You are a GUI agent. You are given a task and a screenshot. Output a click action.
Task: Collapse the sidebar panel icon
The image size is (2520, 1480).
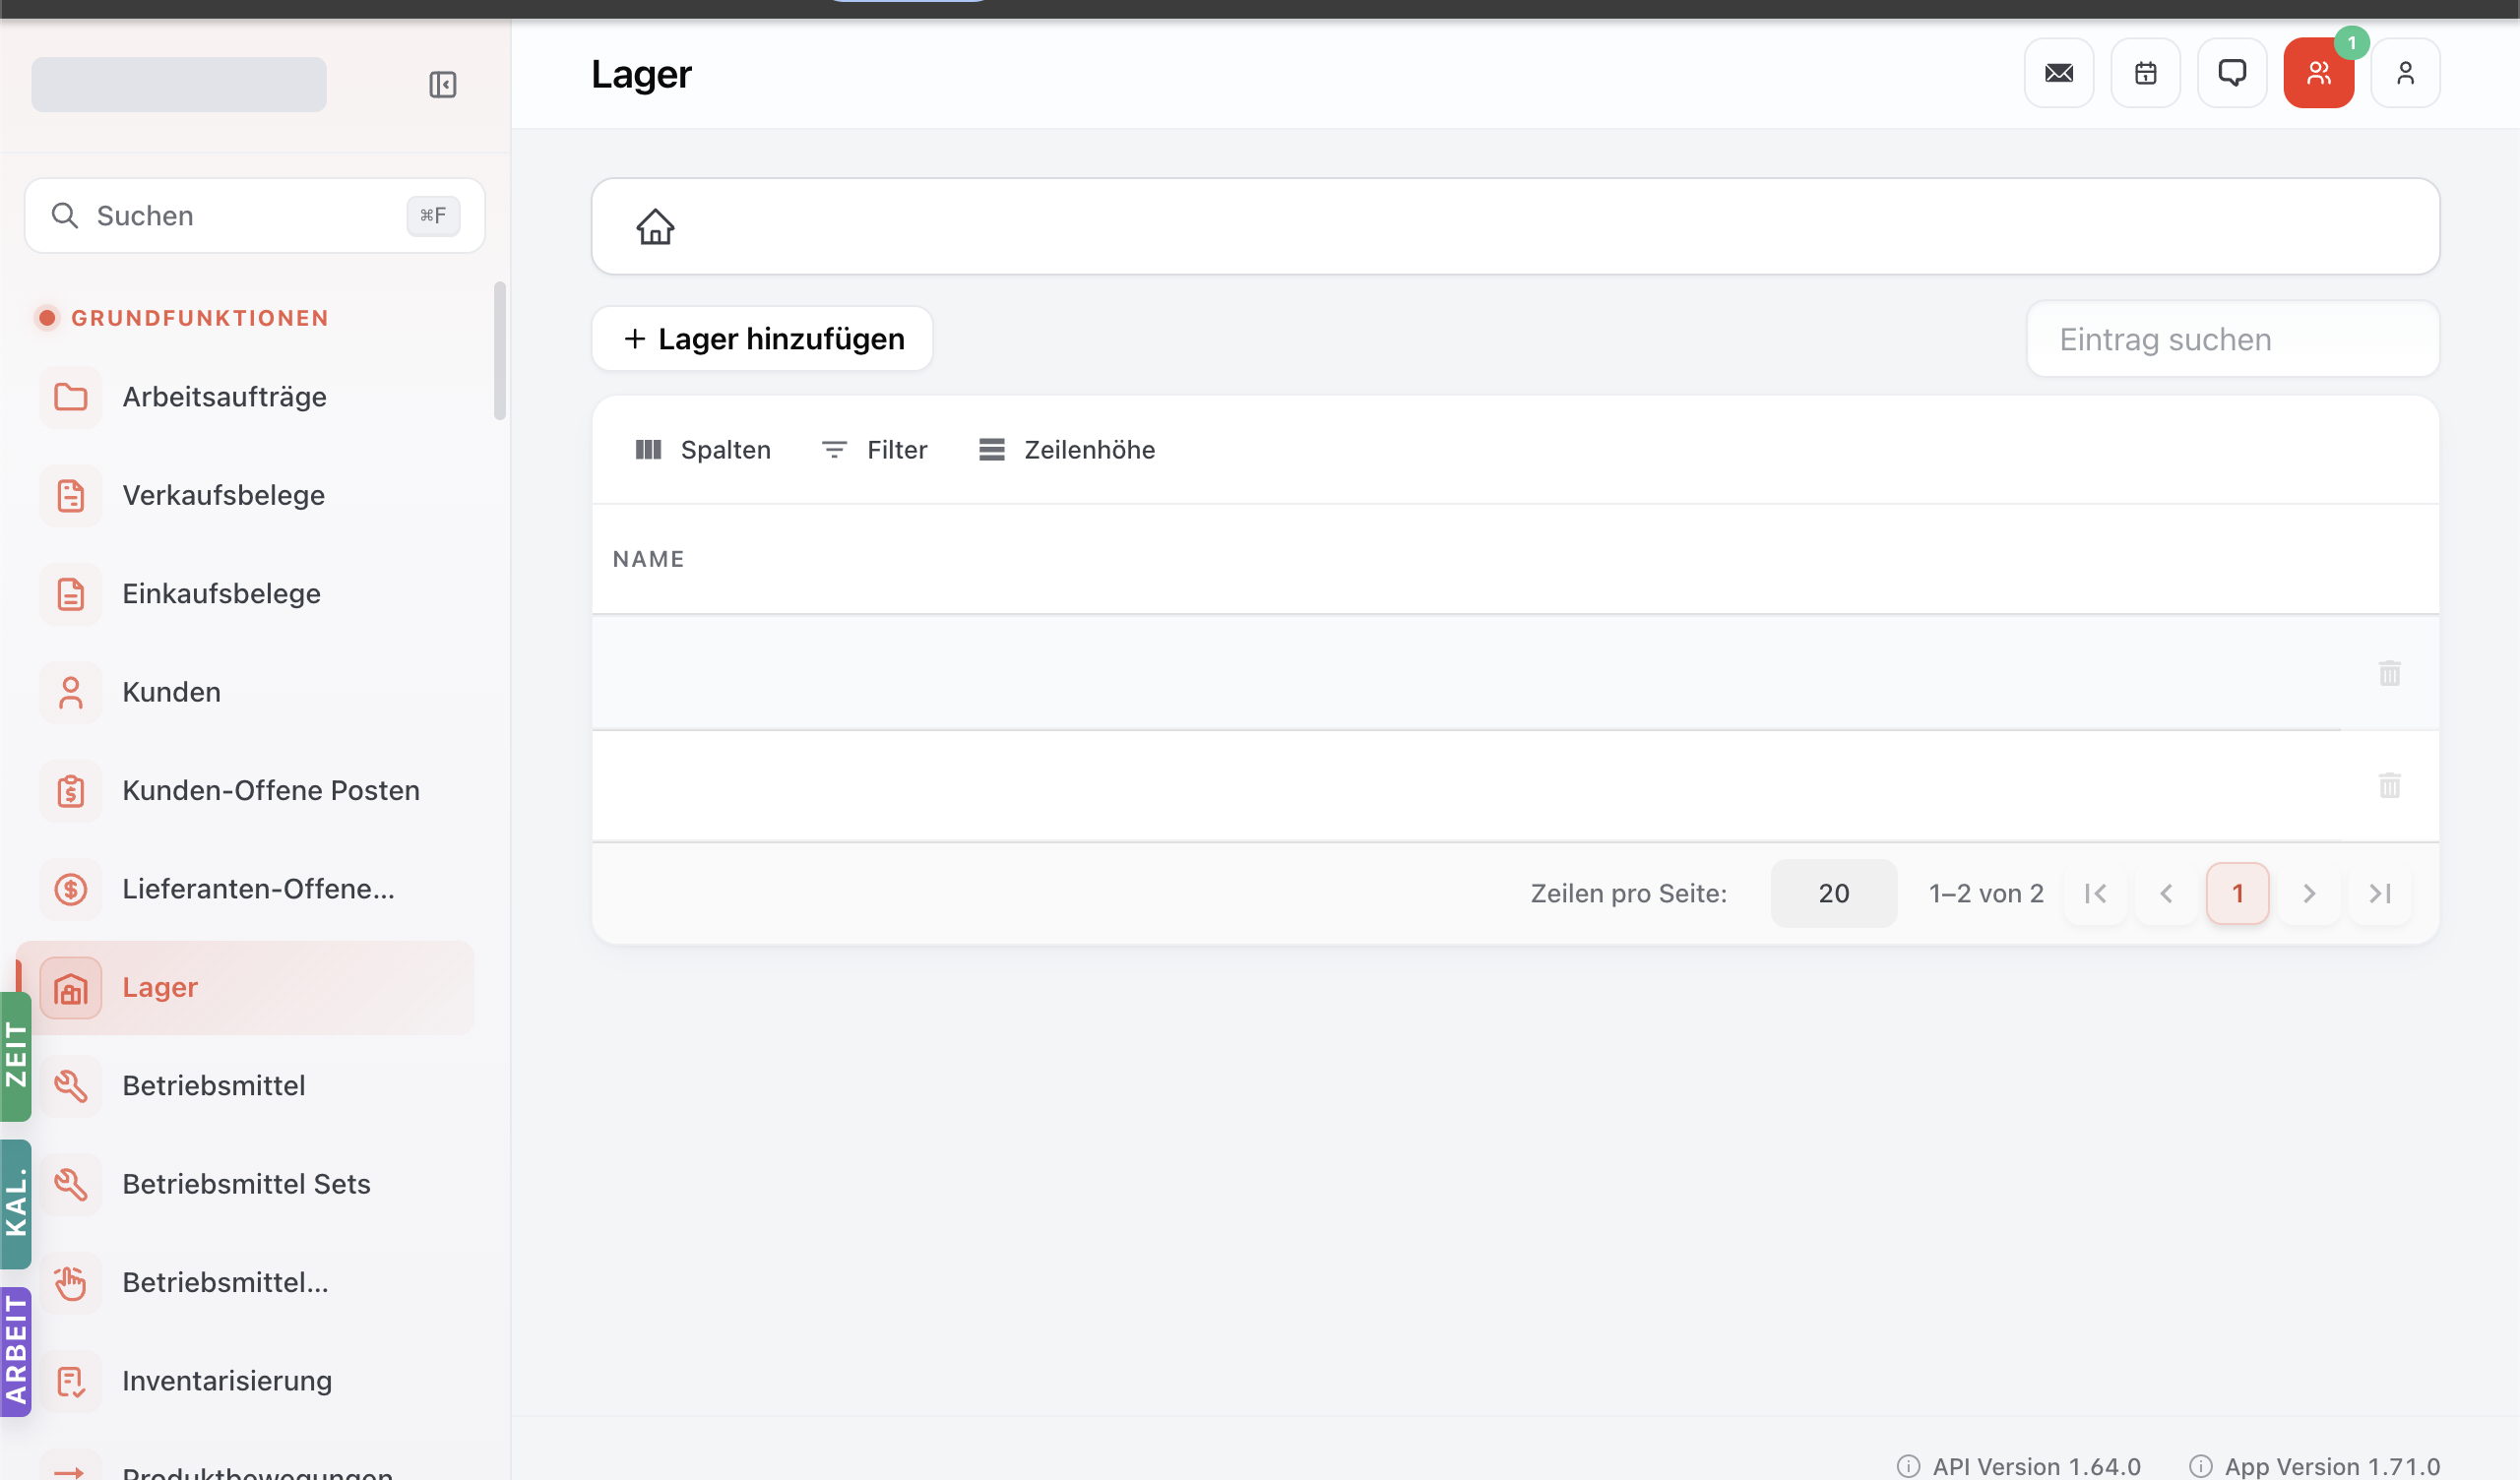(442, 84)
